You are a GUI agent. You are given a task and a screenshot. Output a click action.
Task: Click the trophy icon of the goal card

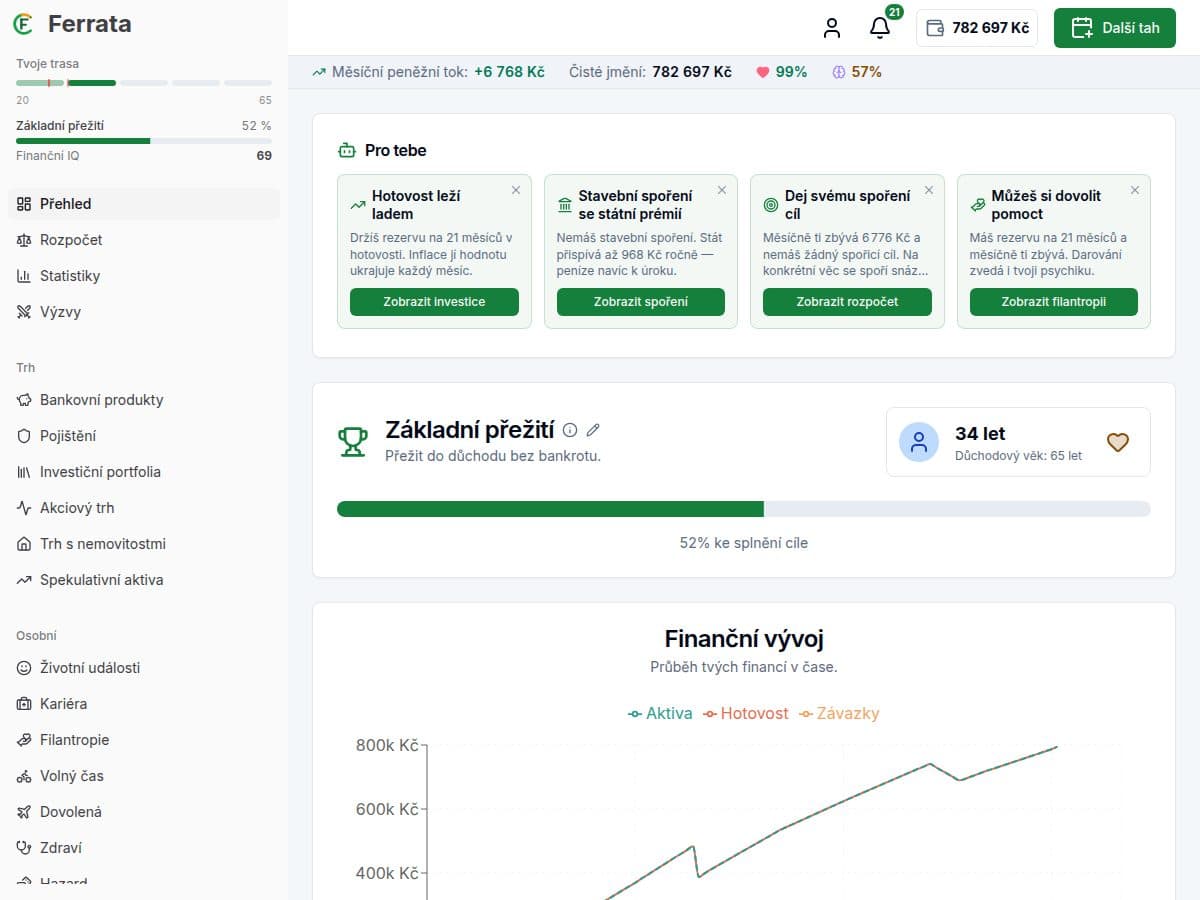pos(353,441)
